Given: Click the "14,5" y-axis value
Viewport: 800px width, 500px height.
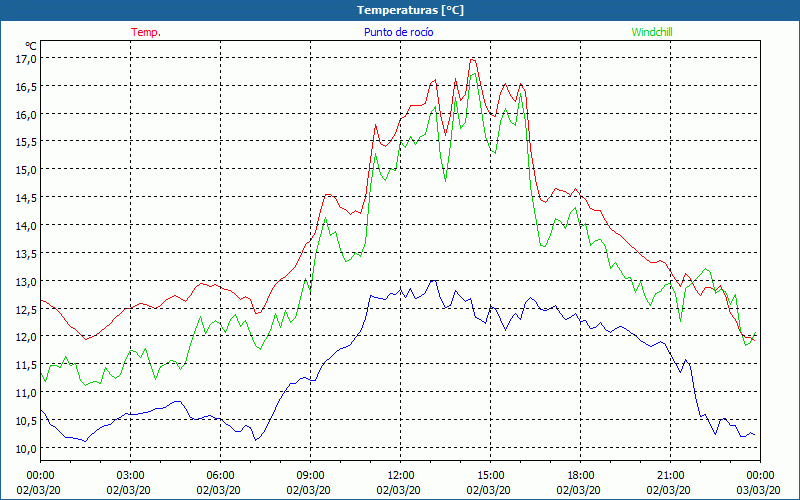Looking at the screenshot, I should coord(26,197).
